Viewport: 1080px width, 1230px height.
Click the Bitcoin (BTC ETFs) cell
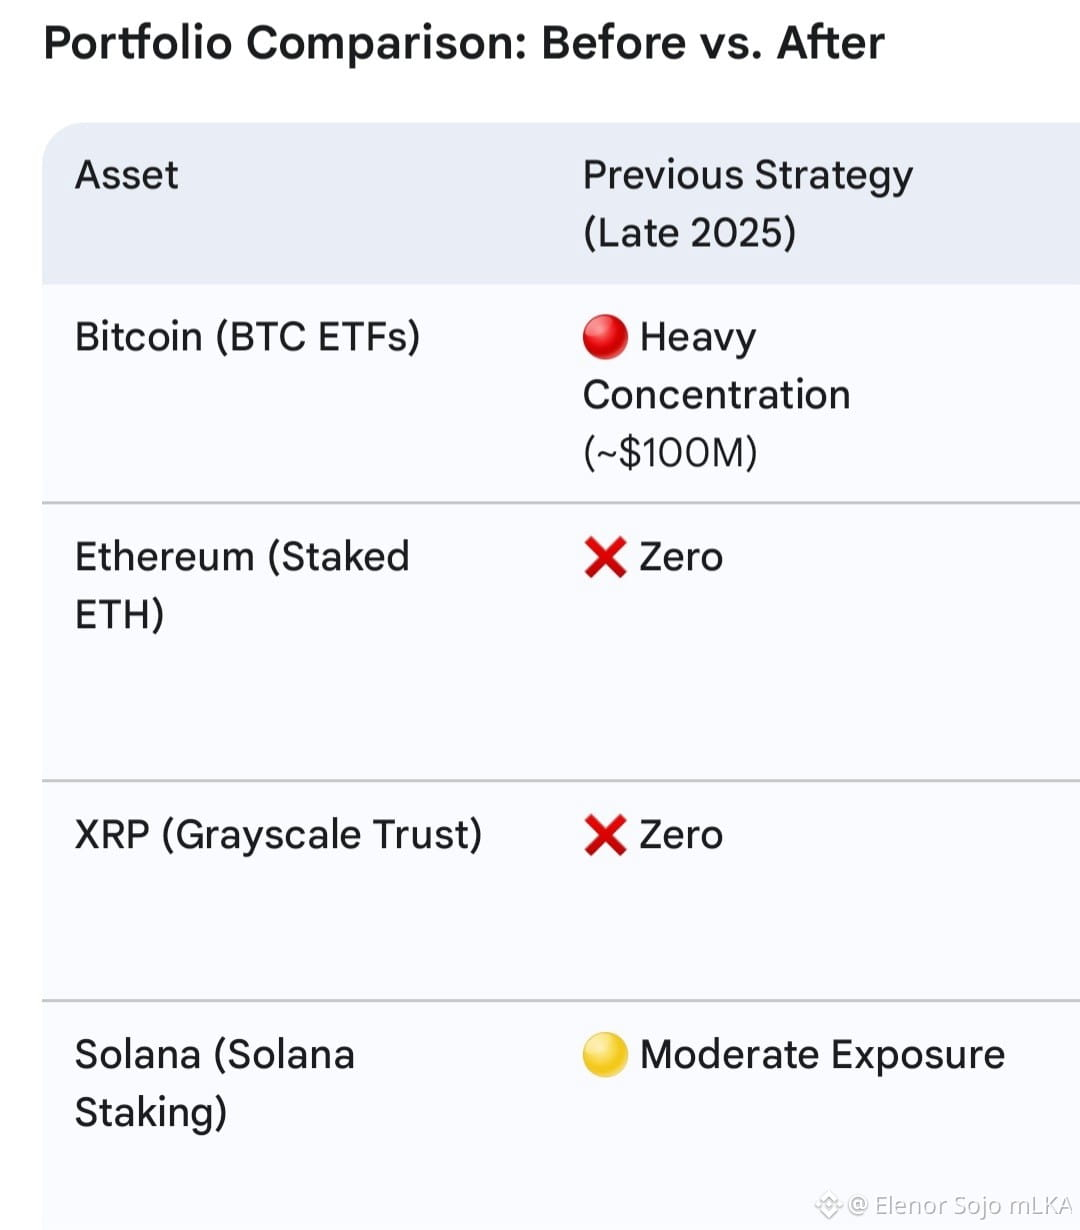(x=247, y=337)
